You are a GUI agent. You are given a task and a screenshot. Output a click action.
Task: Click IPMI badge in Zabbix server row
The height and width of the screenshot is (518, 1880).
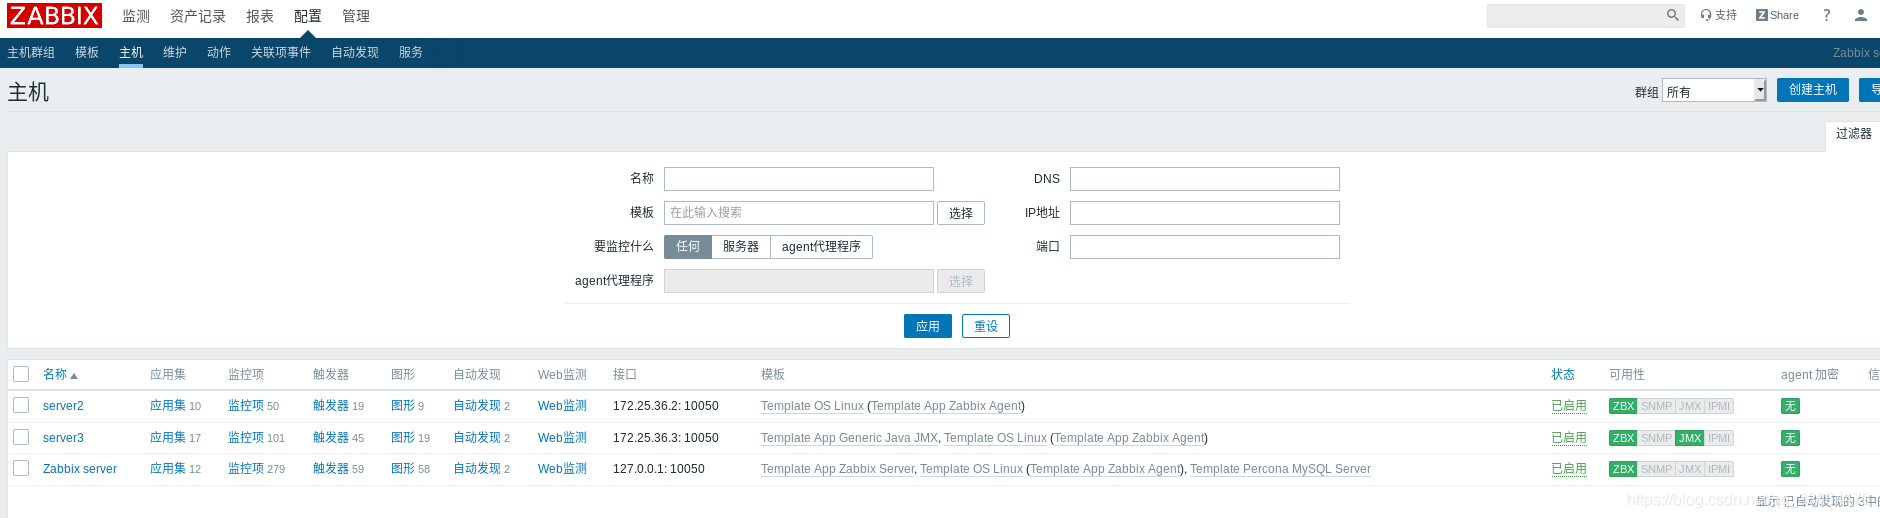click(x=1719, y=469)
